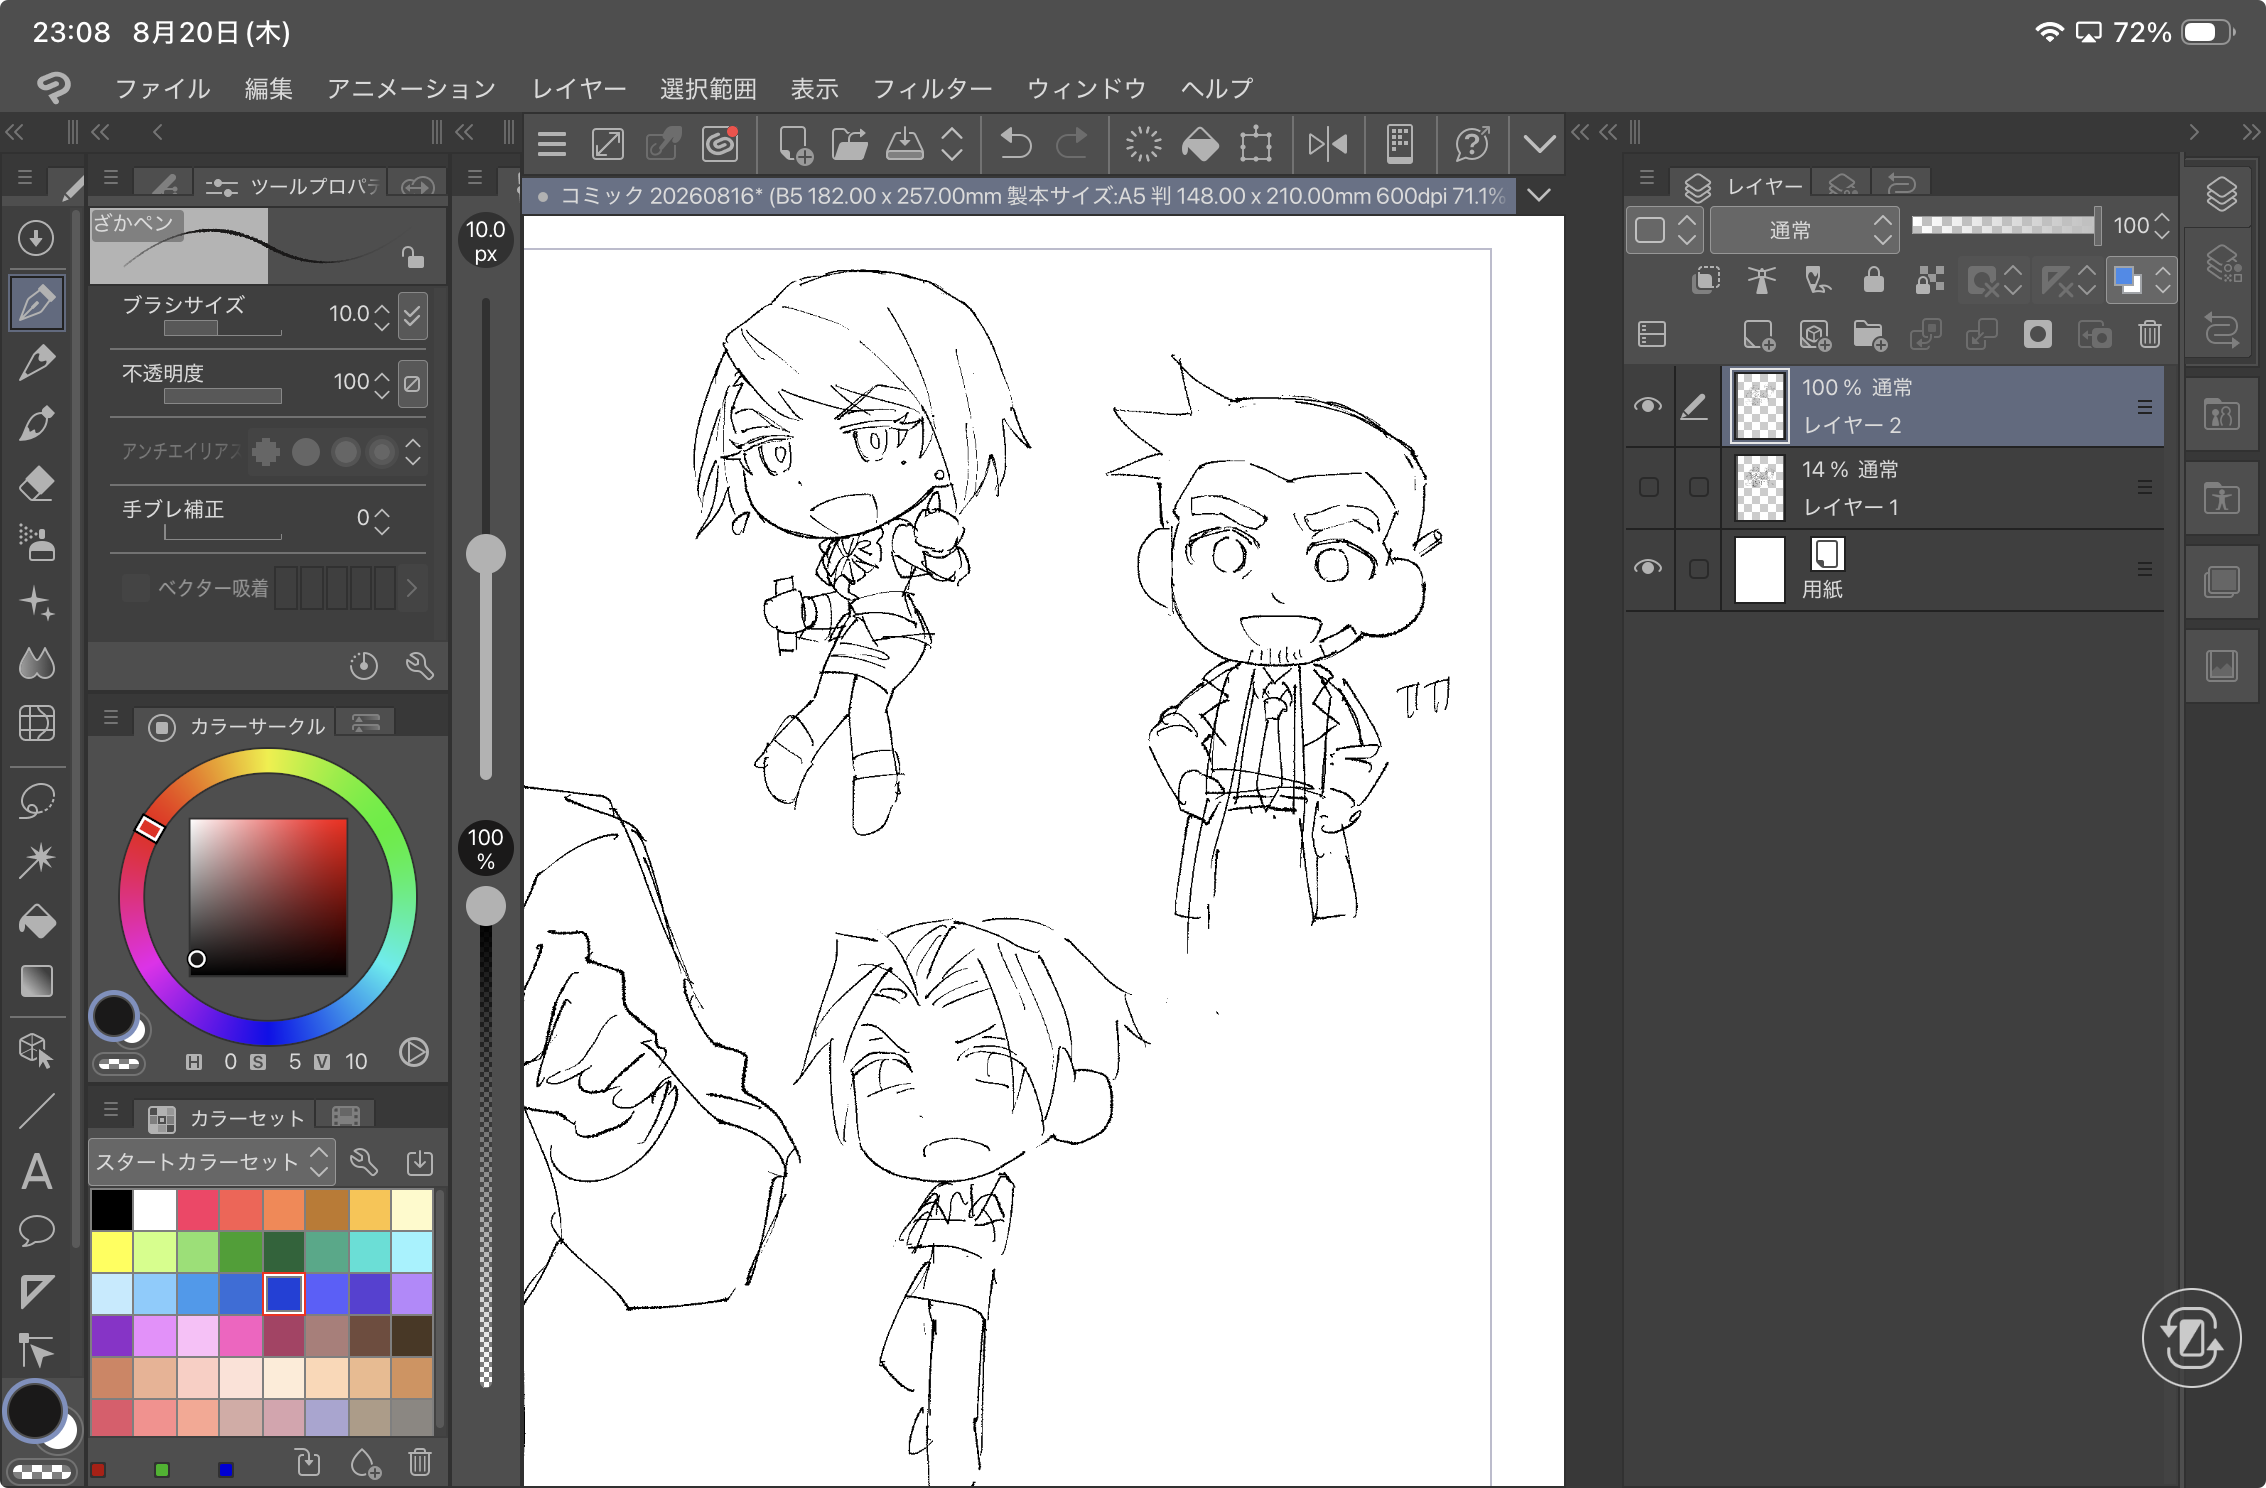Open the スタートカラーセット dropdown
The width and height of the screenshot is (2266, 1488).
[212, 1162]
